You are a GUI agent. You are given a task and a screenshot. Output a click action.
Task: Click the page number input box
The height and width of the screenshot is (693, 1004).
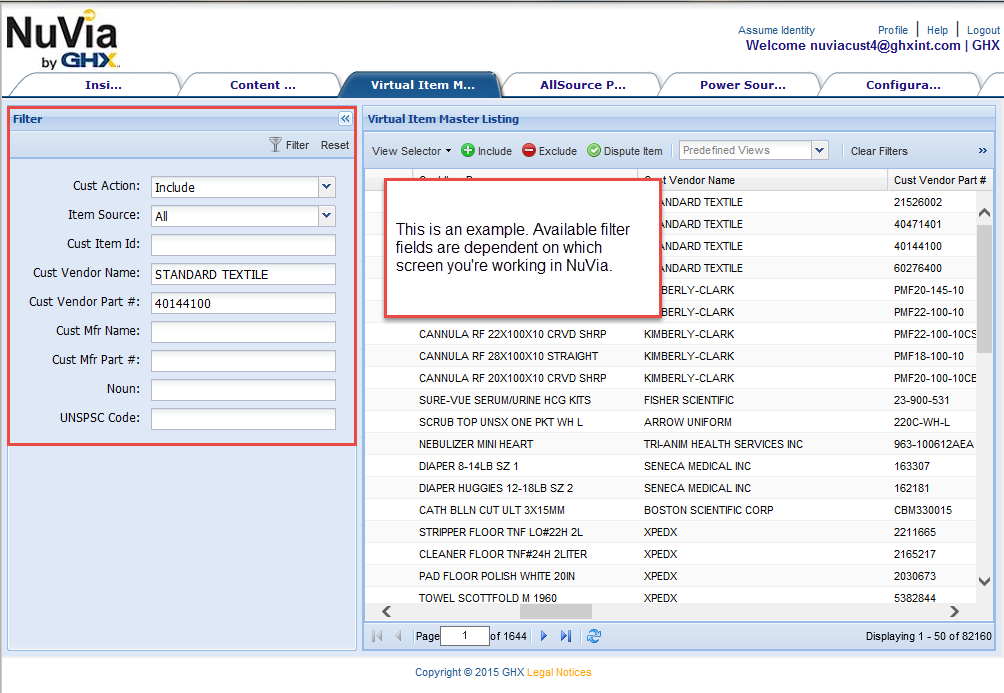tap(465, 636)
